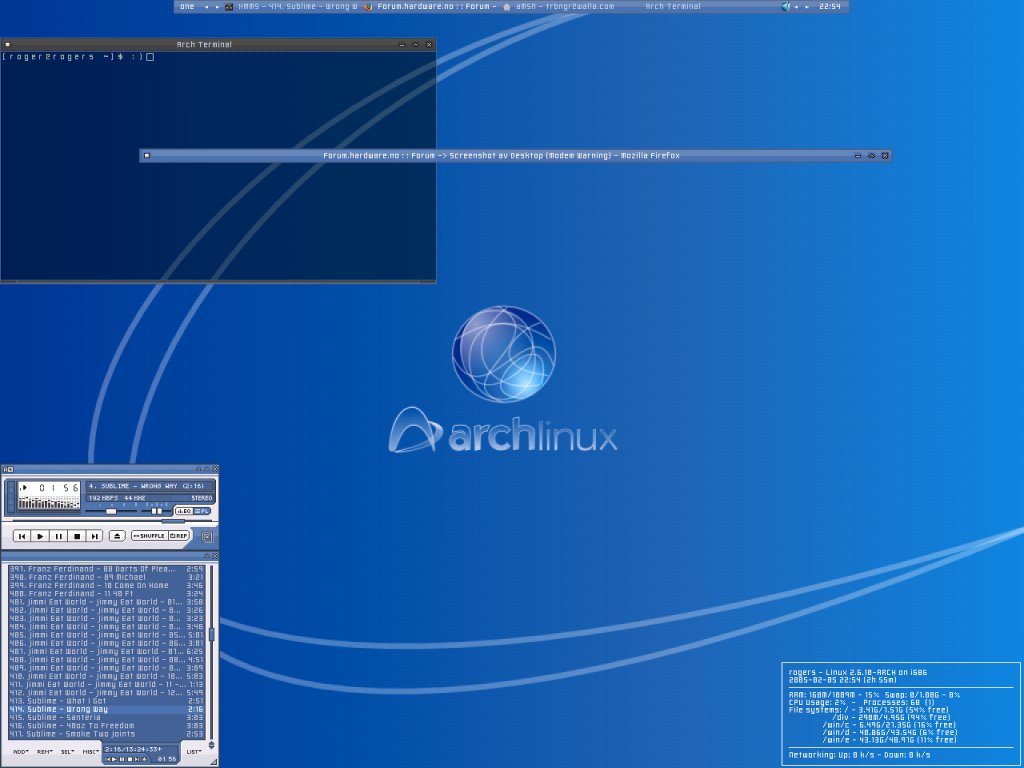The image size is (1024, 768).
Task: Click the speaker volume icon in toolbar
Action: pyautogui.click(x=786, y=7)
